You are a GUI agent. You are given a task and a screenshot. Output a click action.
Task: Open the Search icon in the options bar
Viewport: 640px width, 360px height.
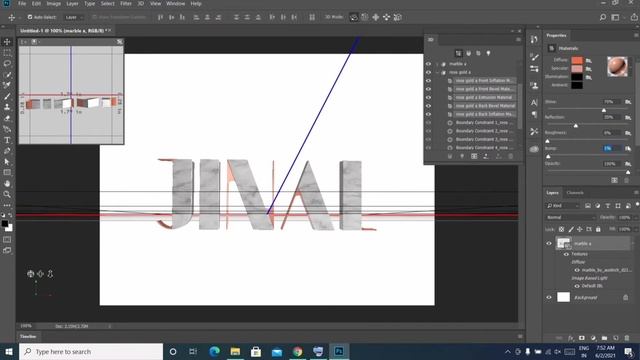[603, 17]
